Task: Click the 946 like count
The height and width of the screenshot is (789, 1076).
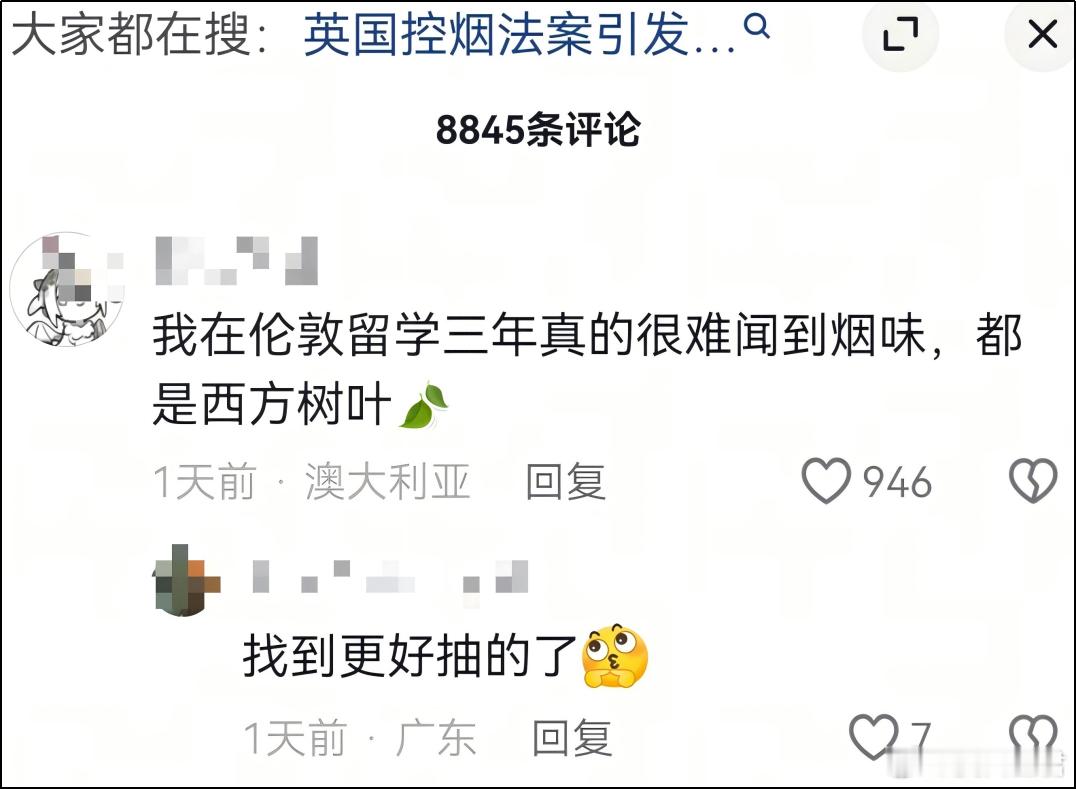Action: (x=897, y=482)
